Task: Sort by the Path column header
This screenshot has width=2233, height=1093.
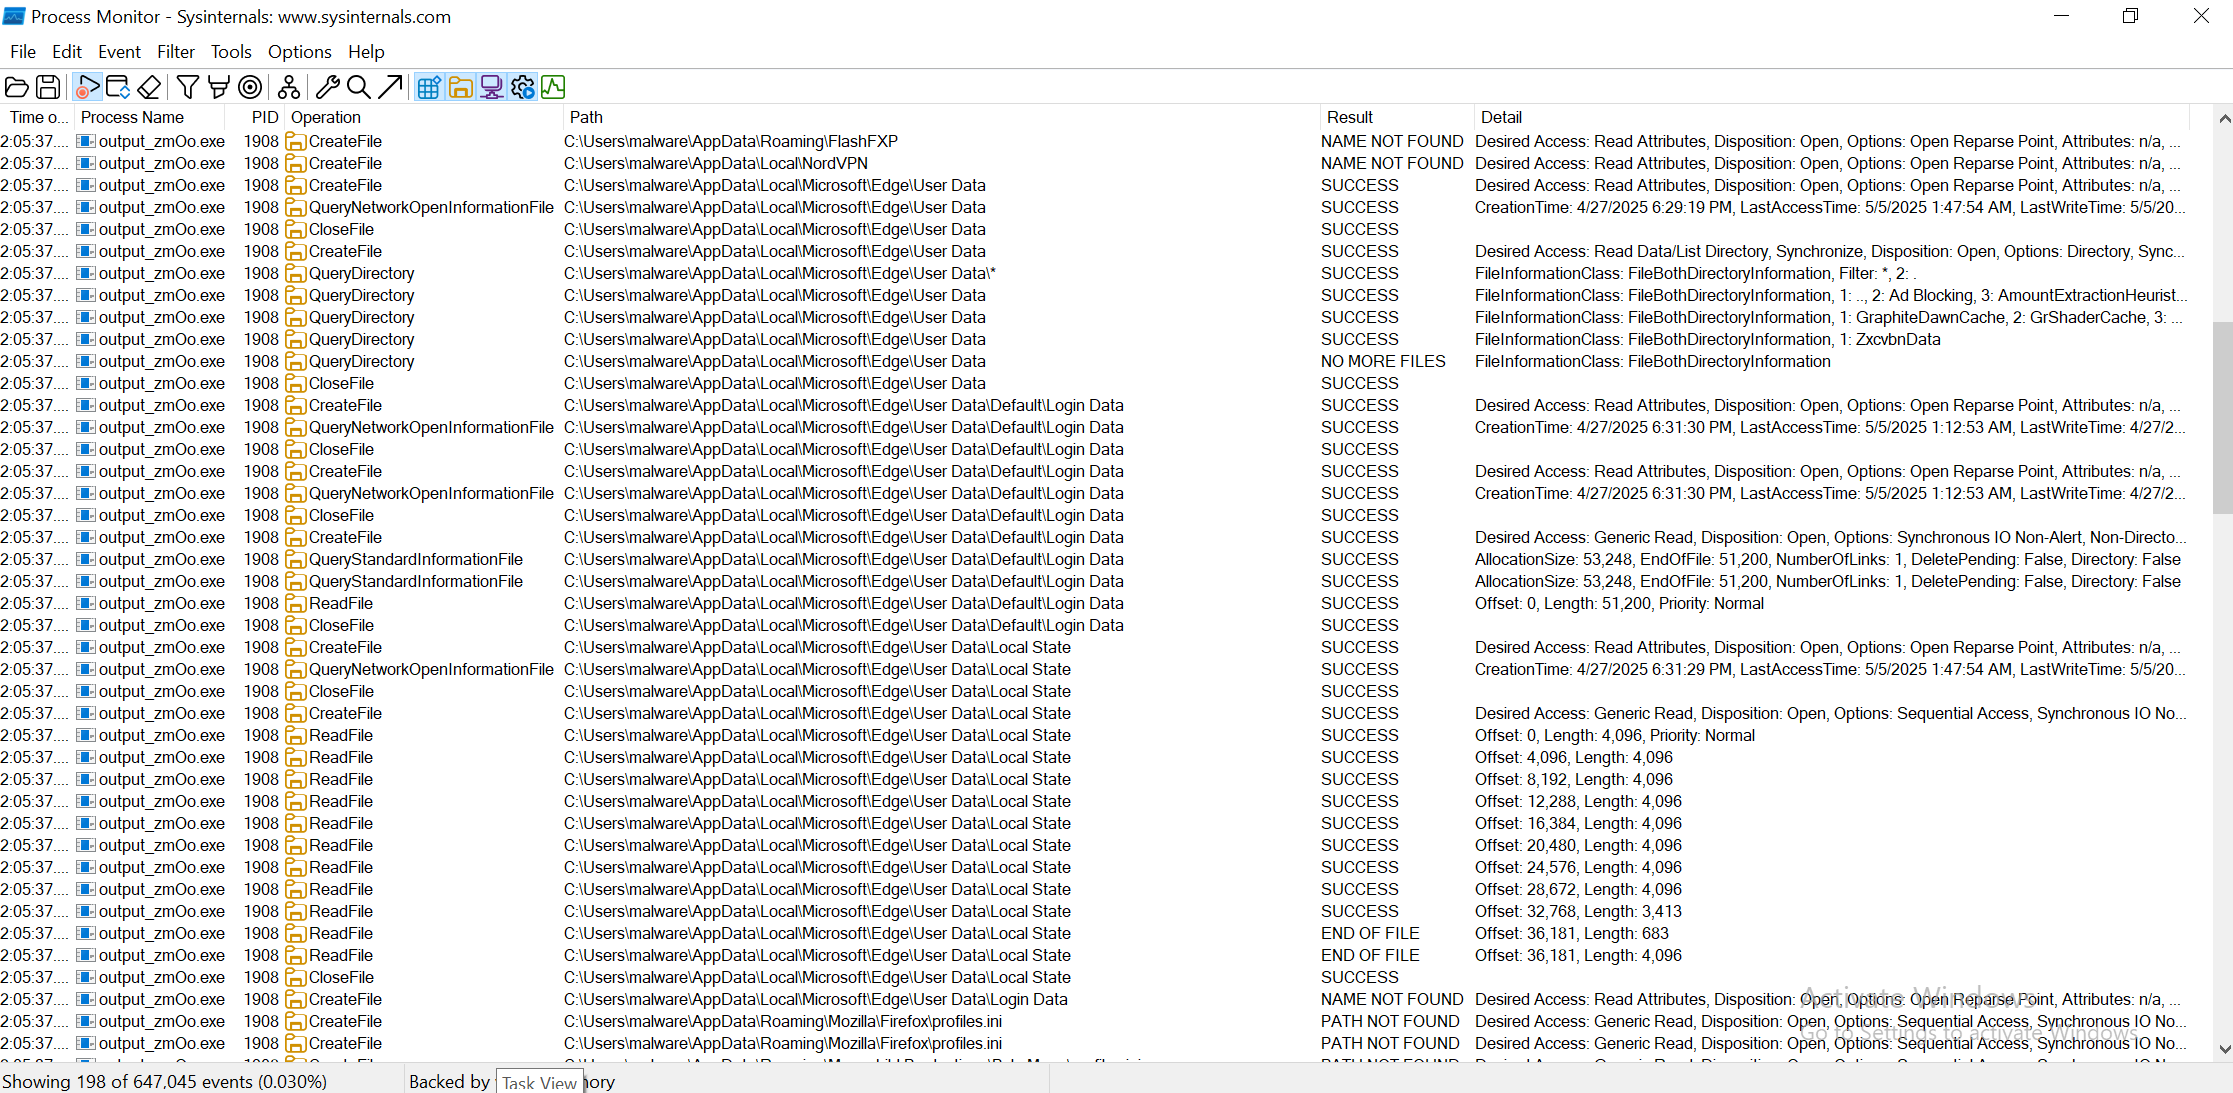Action: (x=941, y=117)
